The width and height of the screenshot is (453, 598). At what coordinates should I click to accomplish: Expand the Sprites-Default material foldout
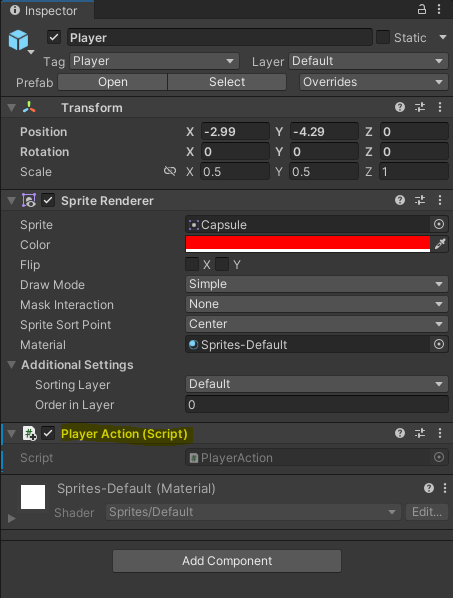[11, 518]
